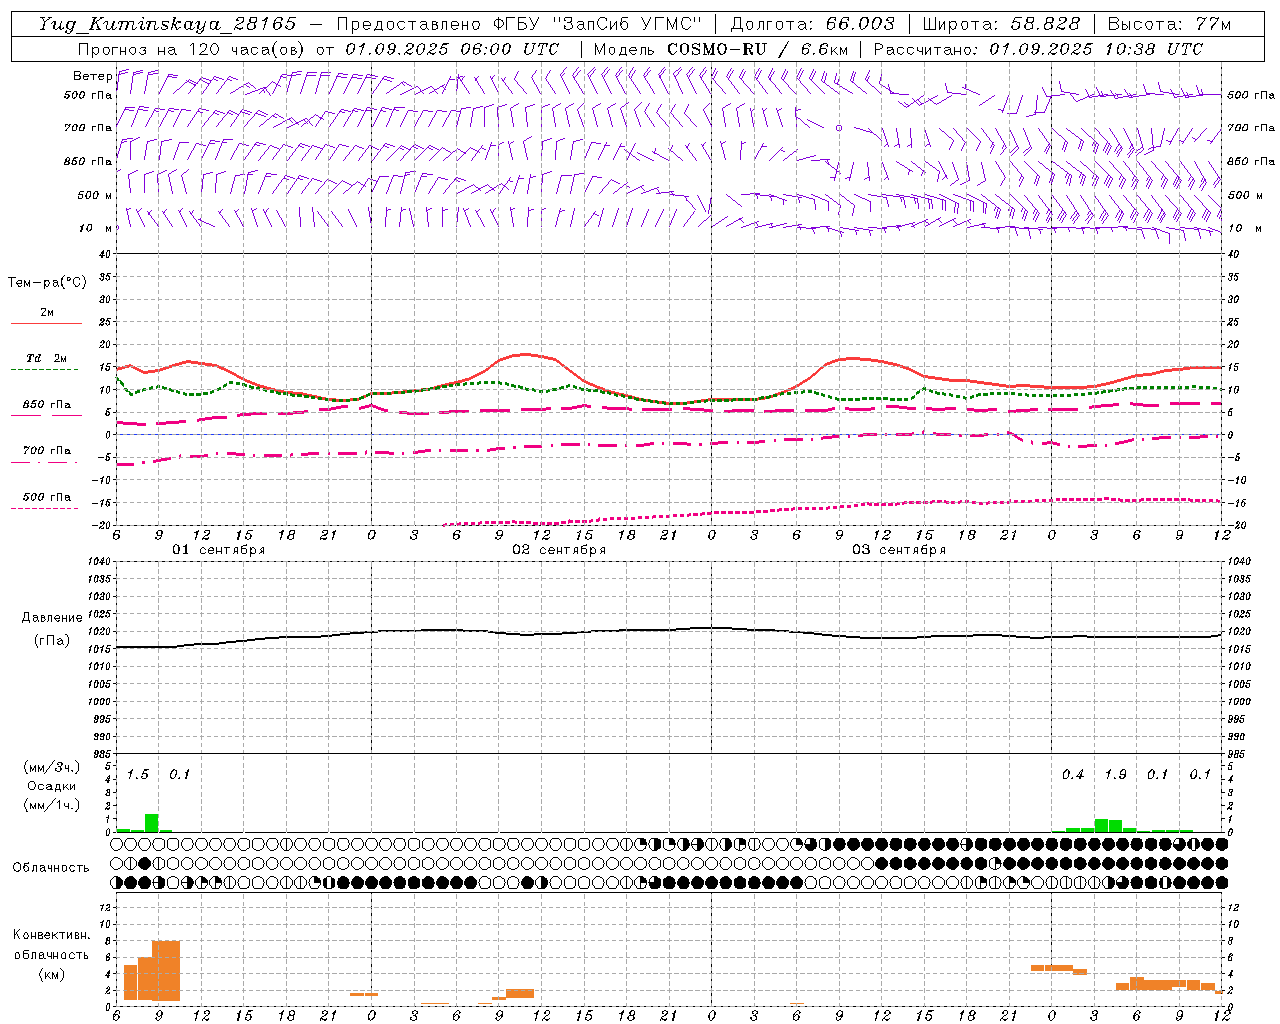
Task: Click the Рассчитано: 01.09.2025 10:38 UTC timestamp
Action: (1038, 49)
